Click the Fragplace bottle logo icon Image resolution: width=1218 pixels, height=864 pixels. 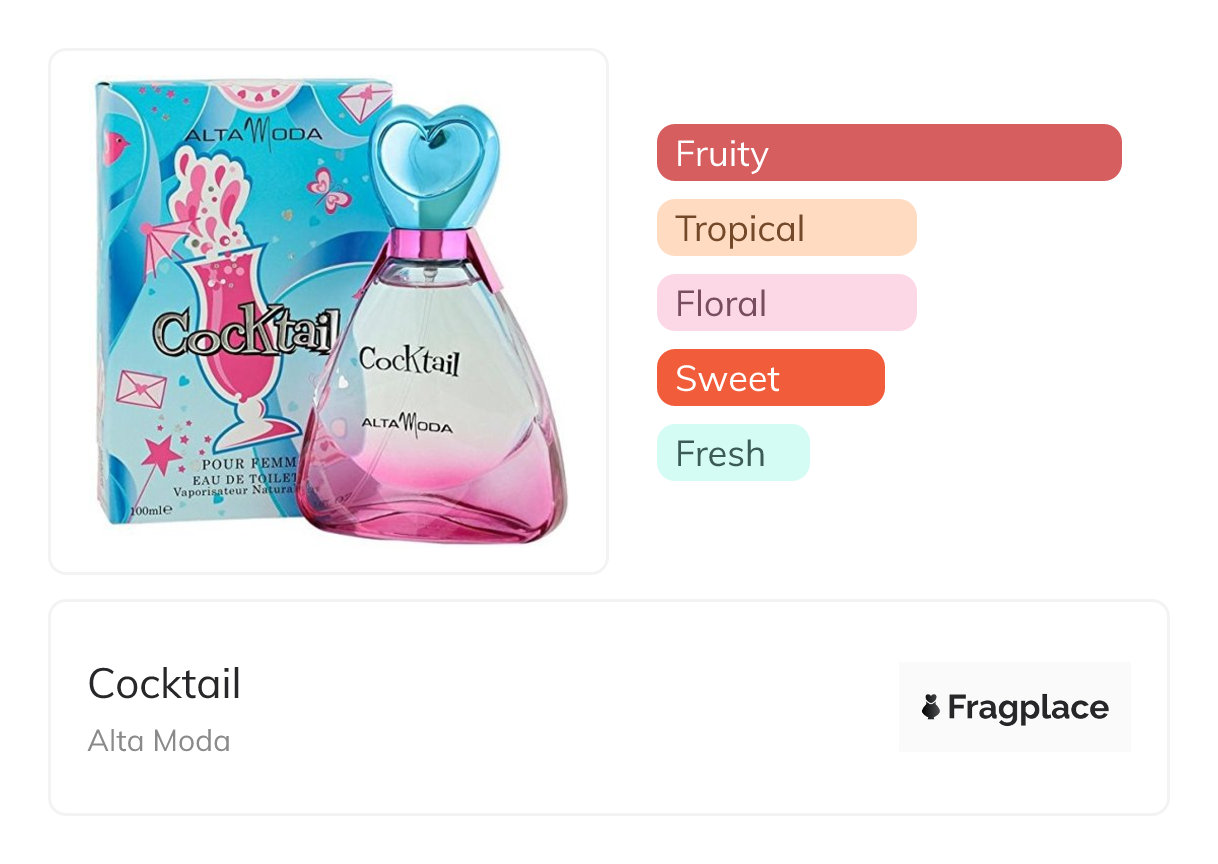pos(931,708)
